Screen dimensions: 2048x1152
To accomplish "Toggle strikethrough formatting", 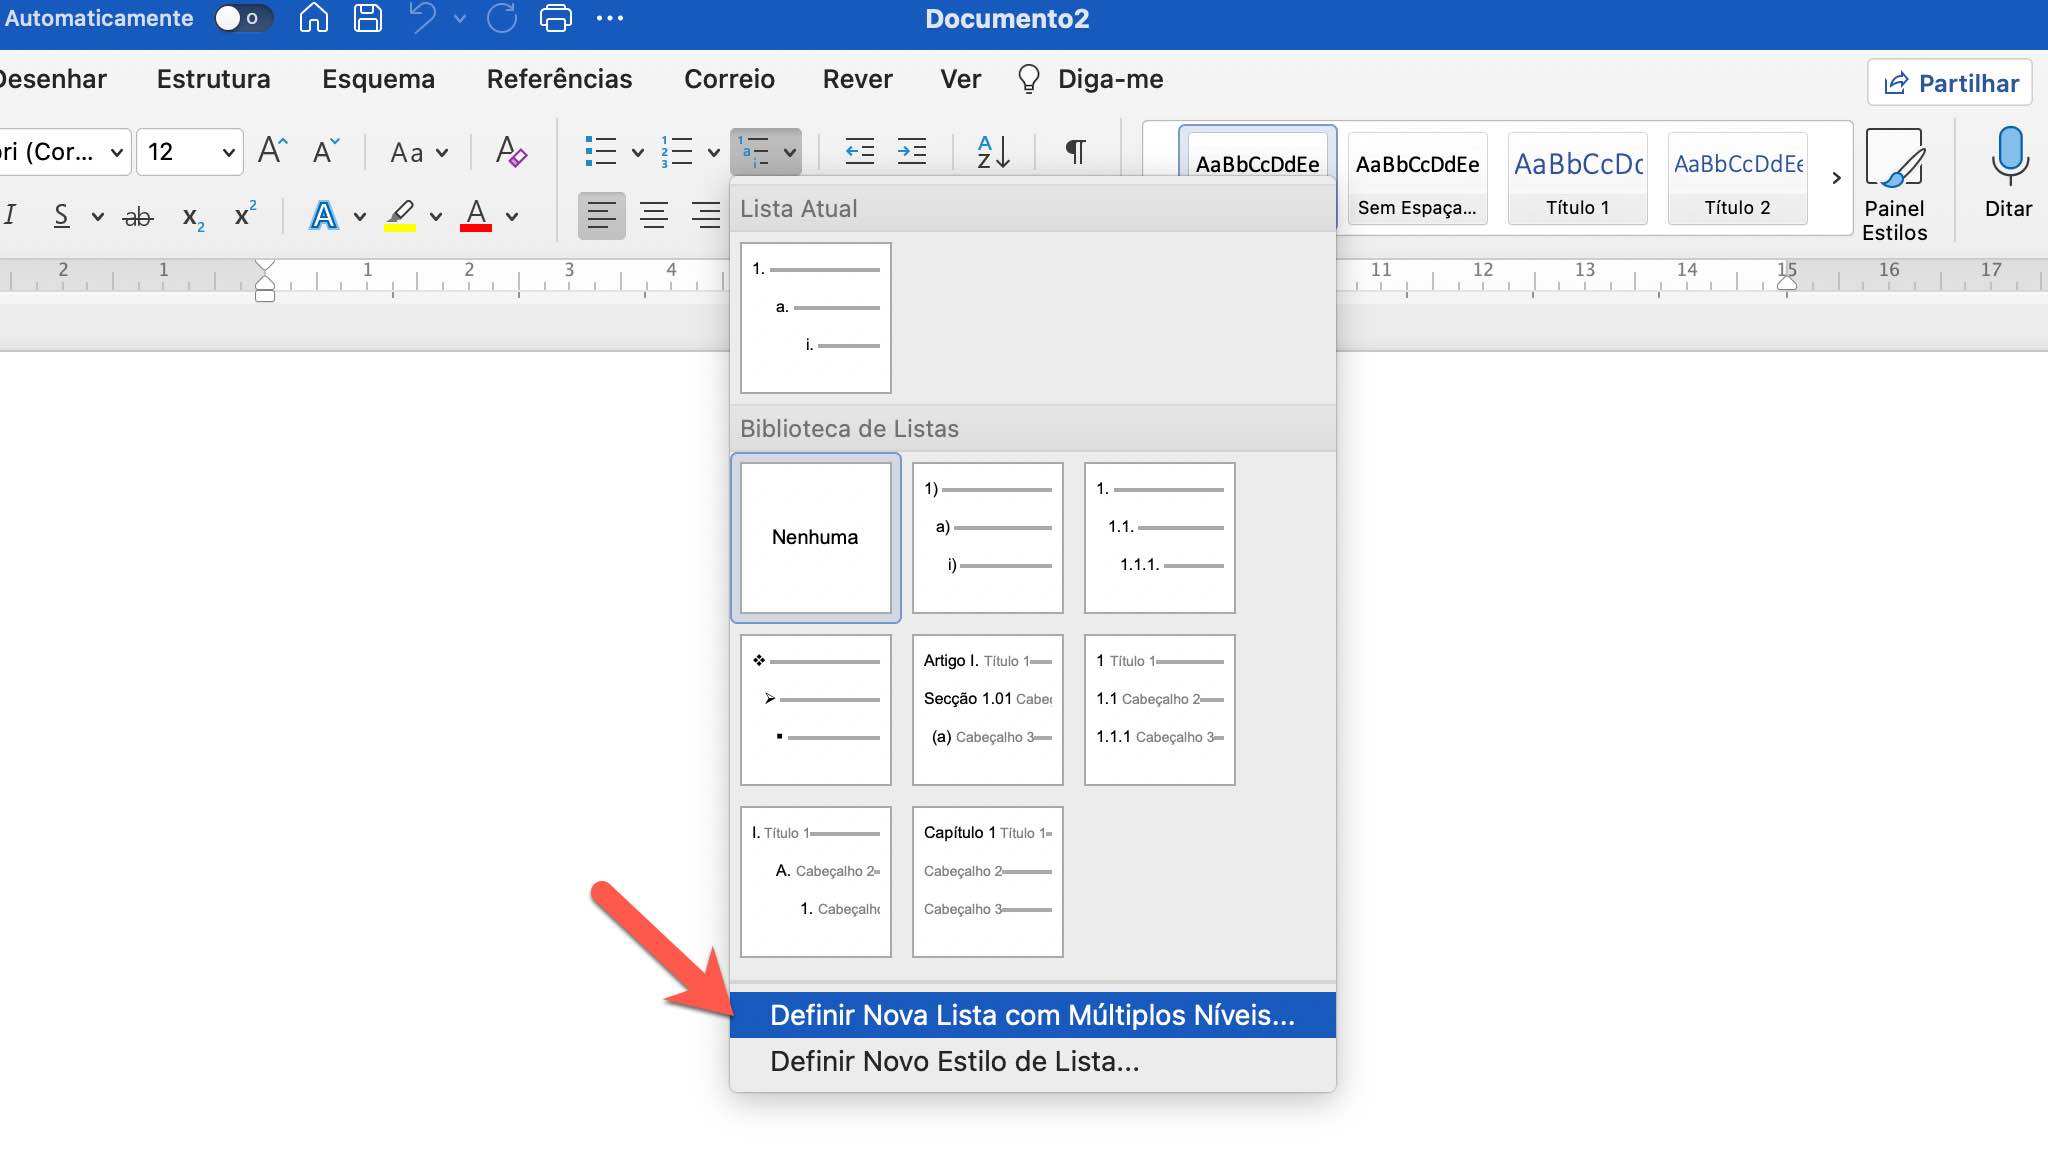I will [x=138, y=216].
